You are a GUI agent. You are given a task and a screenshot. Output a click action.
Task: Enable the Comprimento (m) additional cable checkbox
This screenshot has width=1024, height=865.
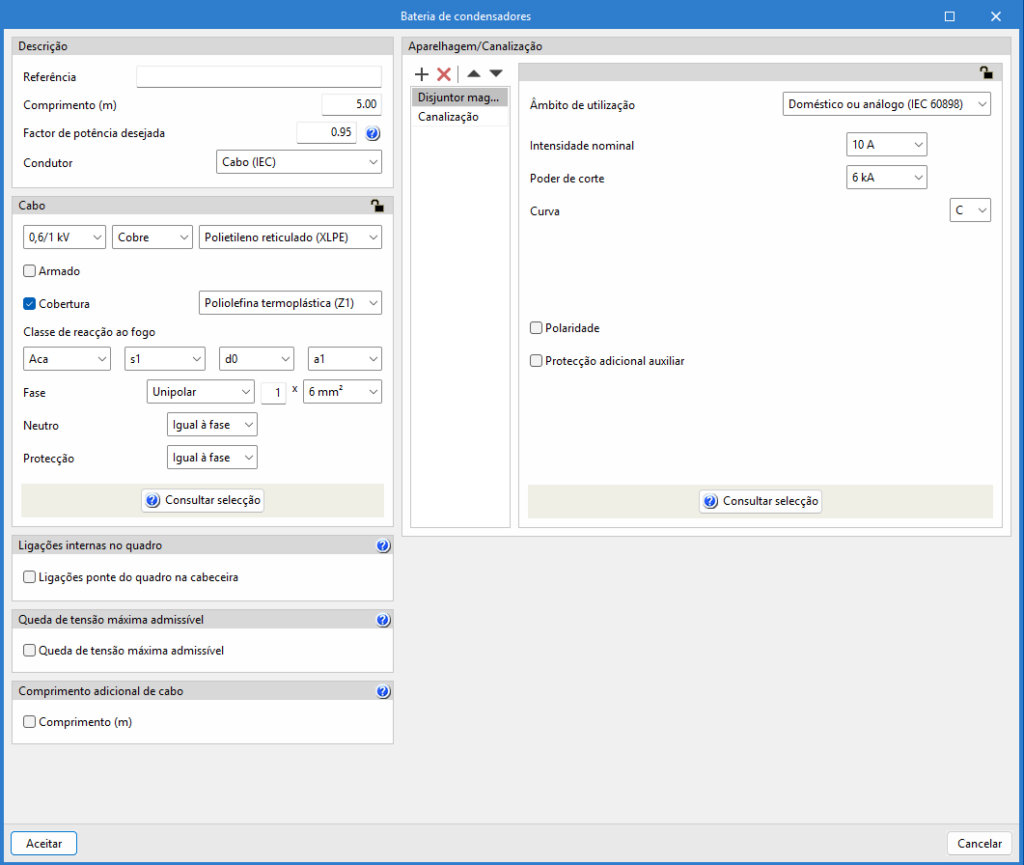[x=29, y=722]
